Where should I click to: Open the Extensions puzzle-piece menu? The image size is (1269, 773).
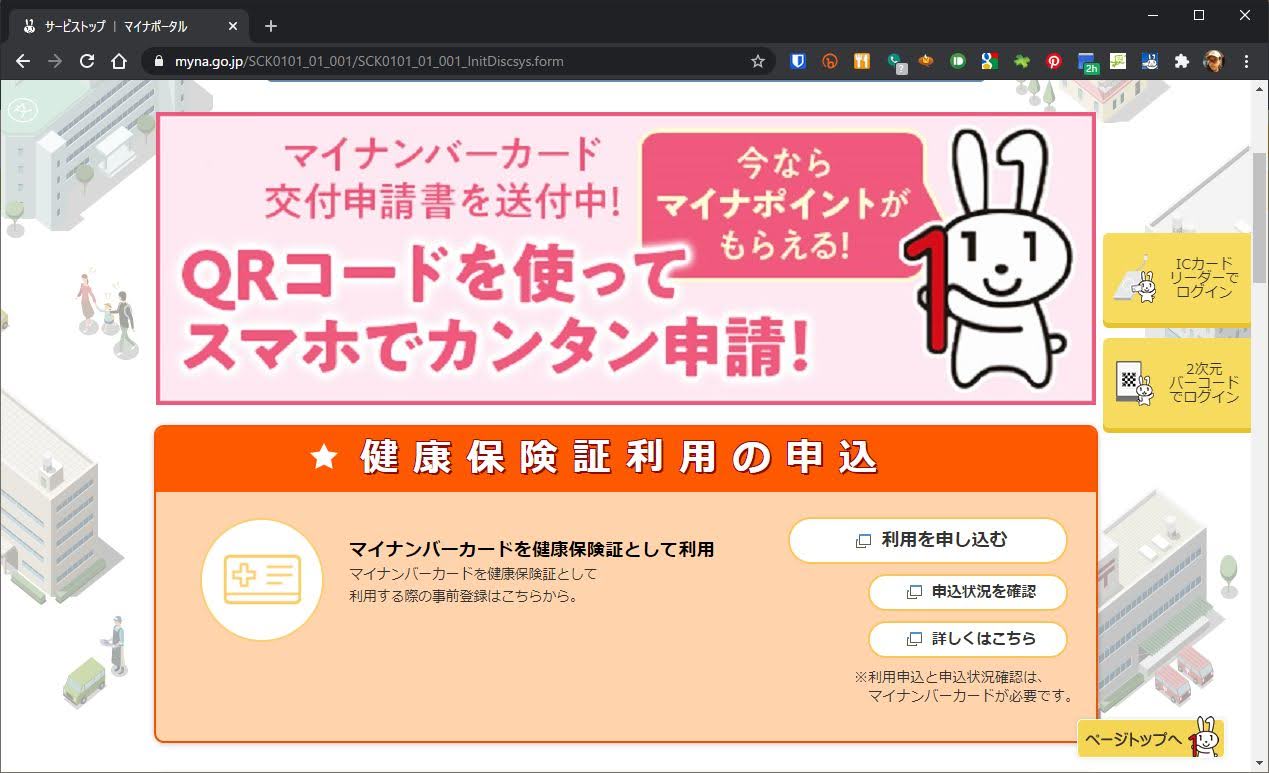pos(1182,61)
